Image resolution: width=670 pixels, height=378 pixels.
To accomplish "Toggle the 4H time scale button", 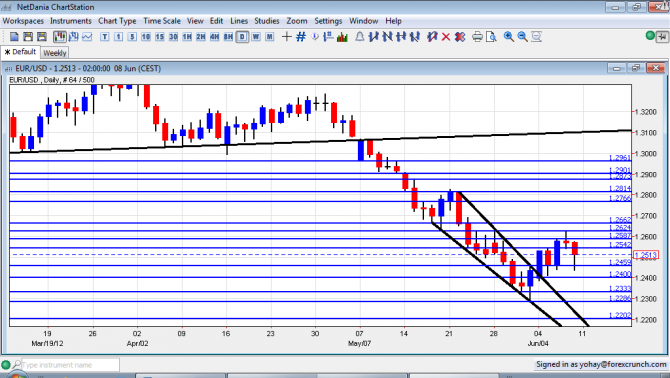I will click(215, 37).
